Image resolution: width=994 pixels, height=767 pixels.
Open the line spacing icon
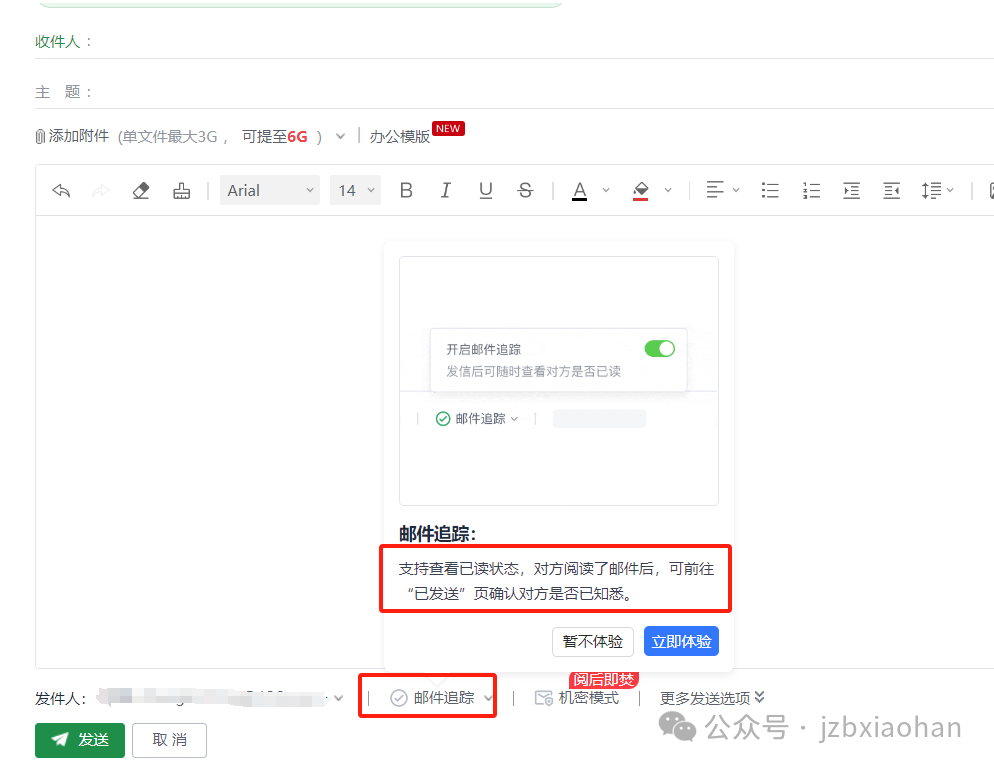(931, 190)
